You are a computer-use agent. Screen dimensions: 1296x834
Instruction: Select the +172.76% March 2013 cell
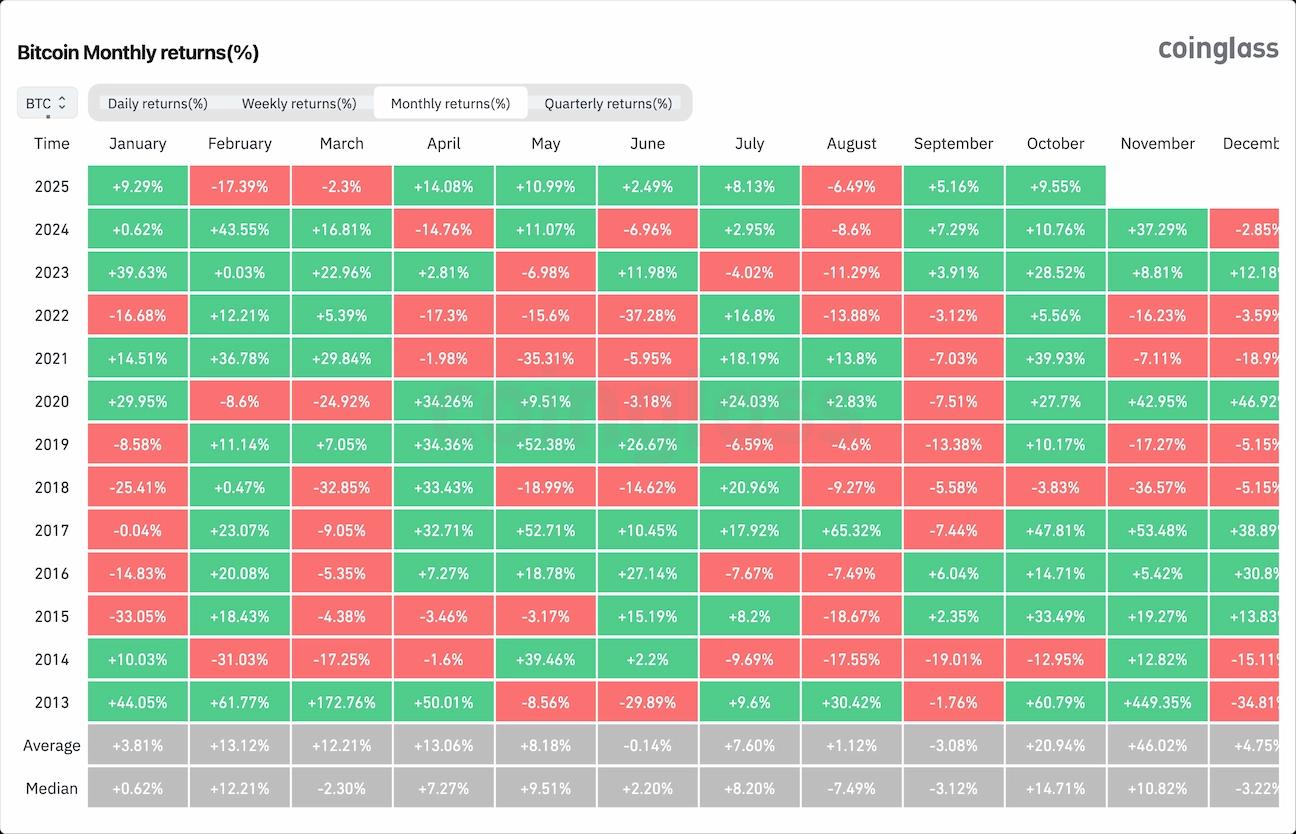click(341, 702)
